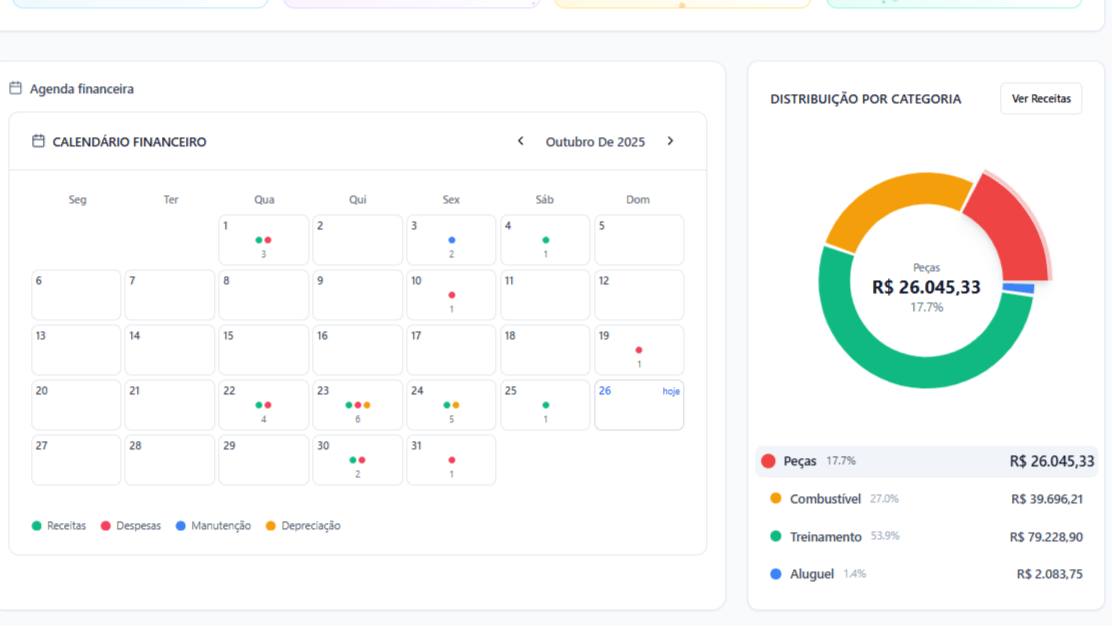Click the green Receitas legend dot
The width and height of the screenshot is (1112, 626).
click(37, 526)
